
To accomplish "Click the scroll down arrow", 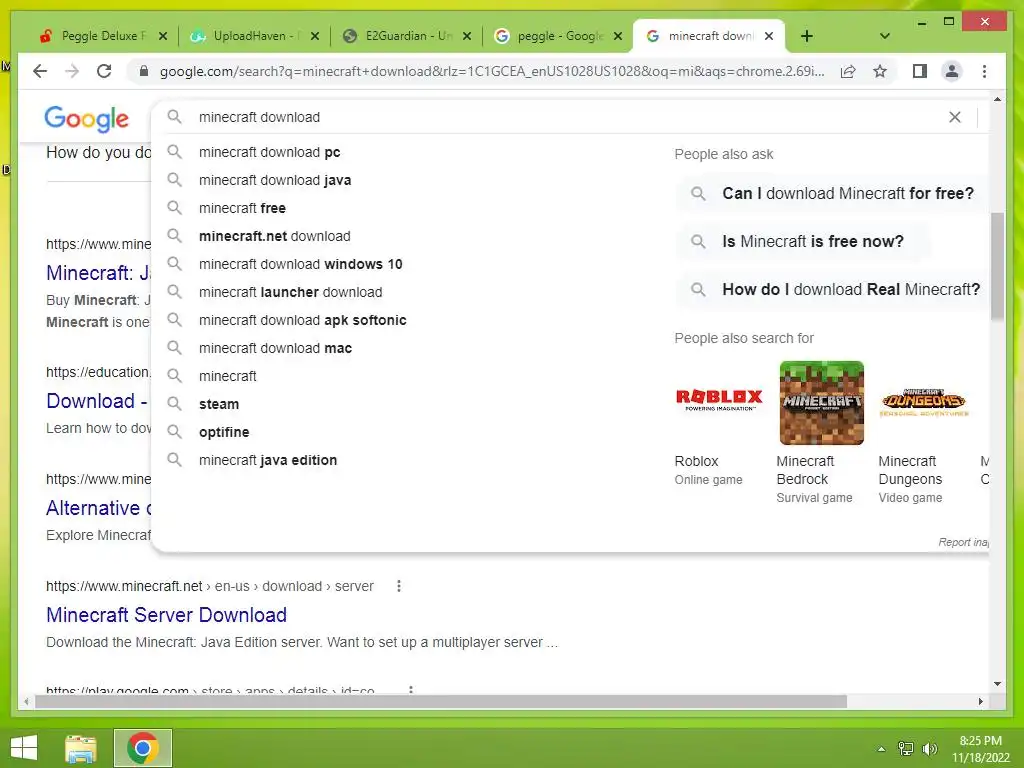I will (x=997, y=684).
